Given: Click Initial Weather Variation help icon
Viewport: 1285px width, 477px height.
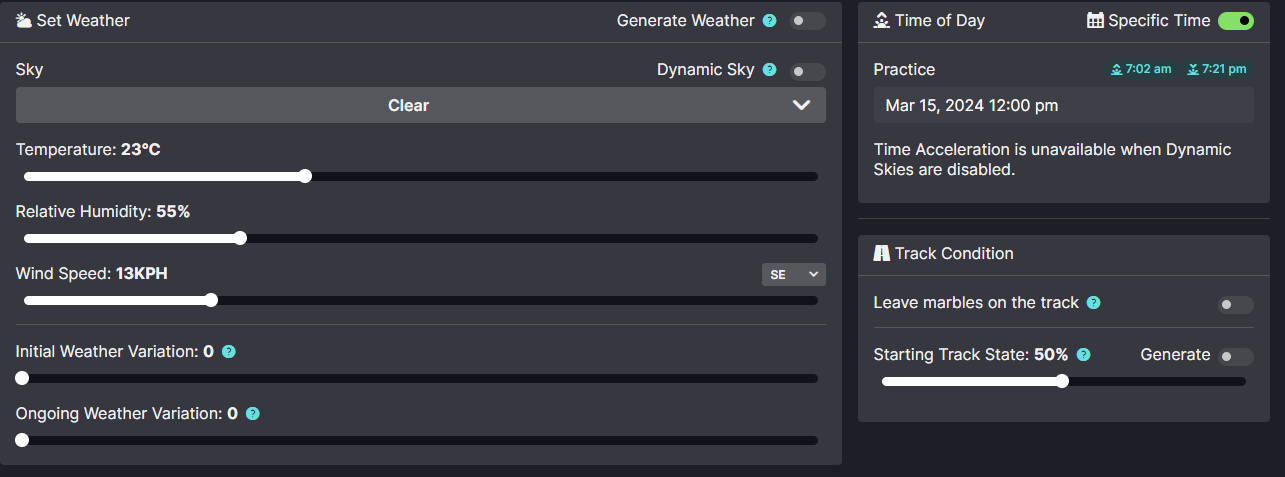Looking at the screenshot, I should point(229,352).
